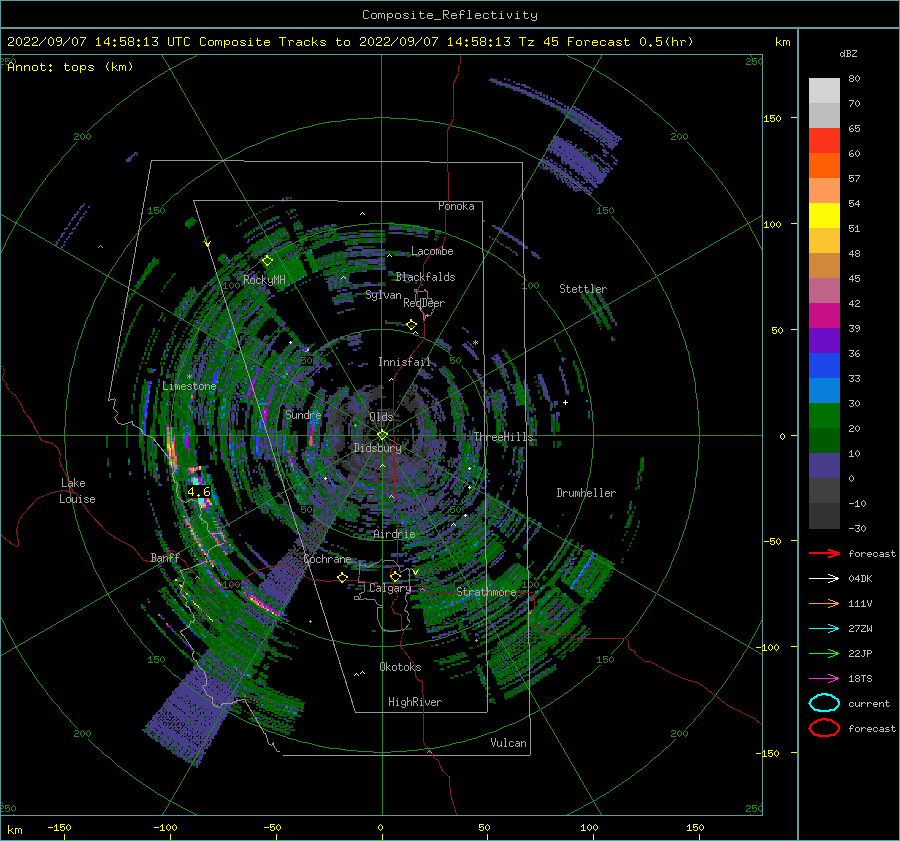The height and width of the screenshot is (841, 900).
Task: Click the Stettler city label
Action: [583, 289]
